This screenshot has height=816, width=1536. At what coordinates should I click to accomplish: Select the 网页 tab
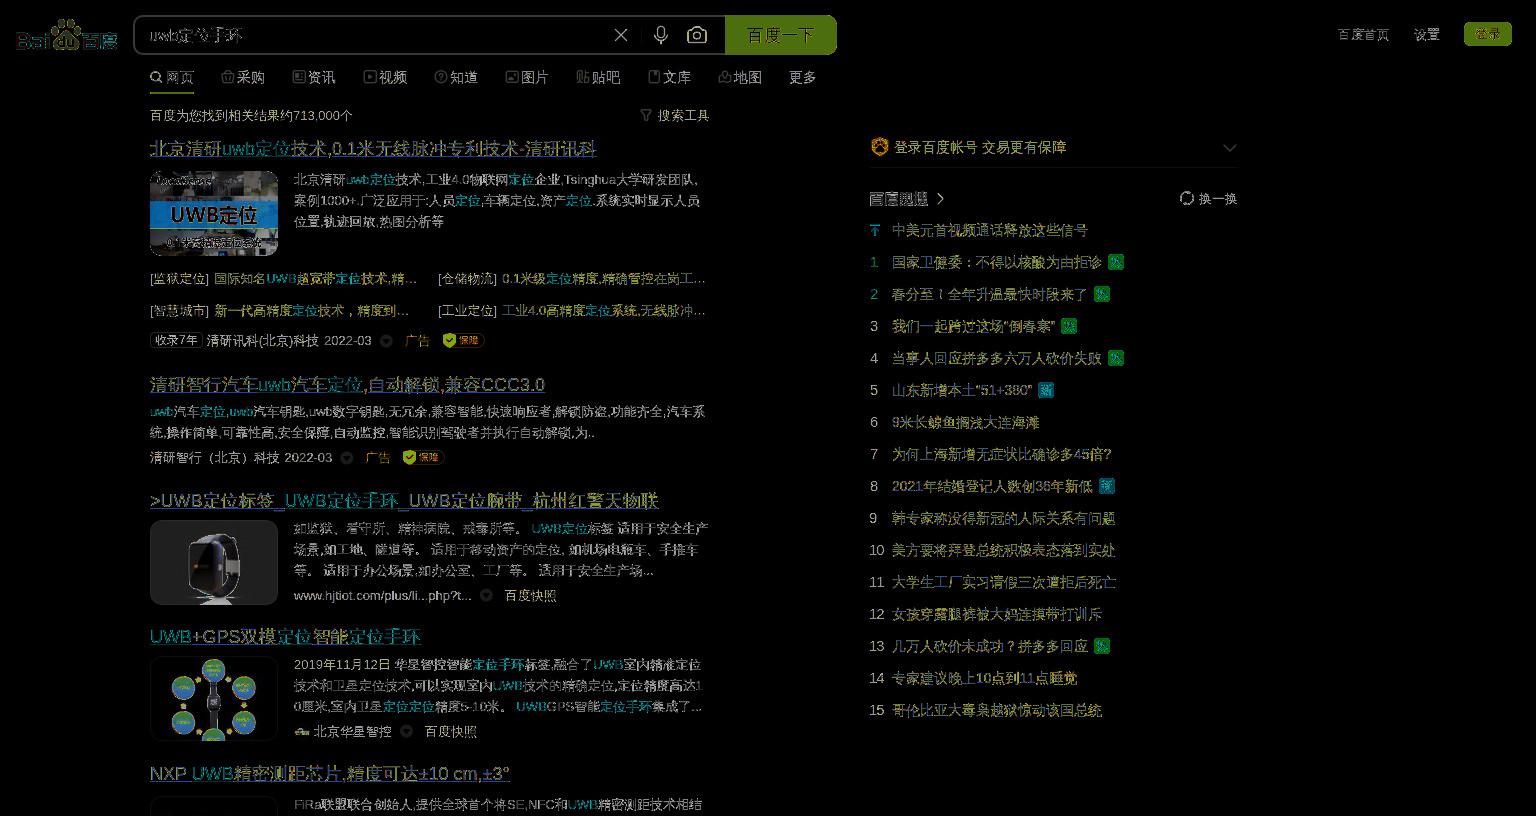click(172, 77)
